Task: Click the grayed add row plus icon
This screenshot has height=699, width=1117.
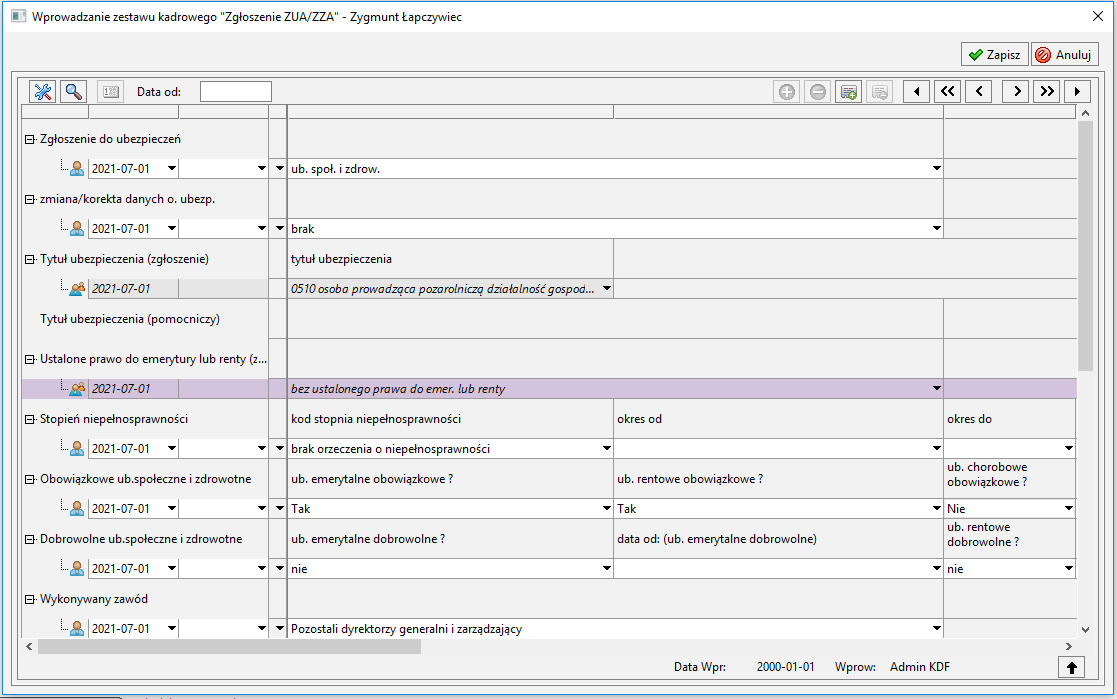Action: [786, 92]
